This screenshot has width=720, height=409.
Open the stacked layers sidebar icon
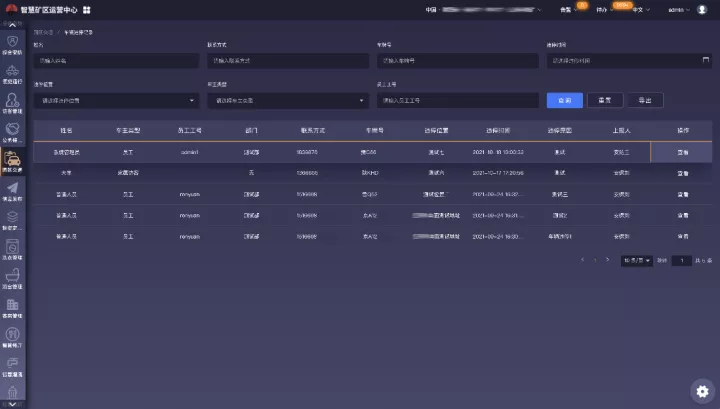tap(12, 217)
